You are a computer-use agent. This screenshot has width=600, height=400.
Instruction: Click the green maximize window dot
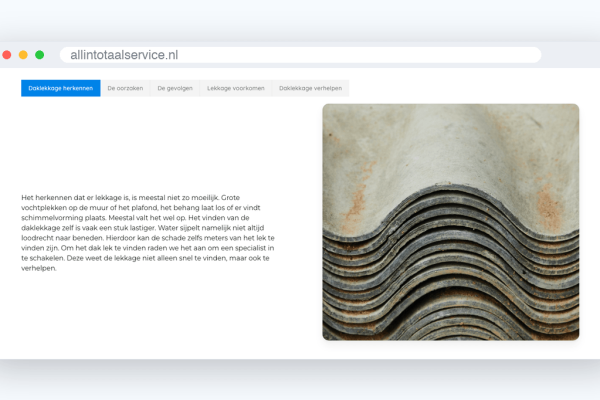pos(39,55)
